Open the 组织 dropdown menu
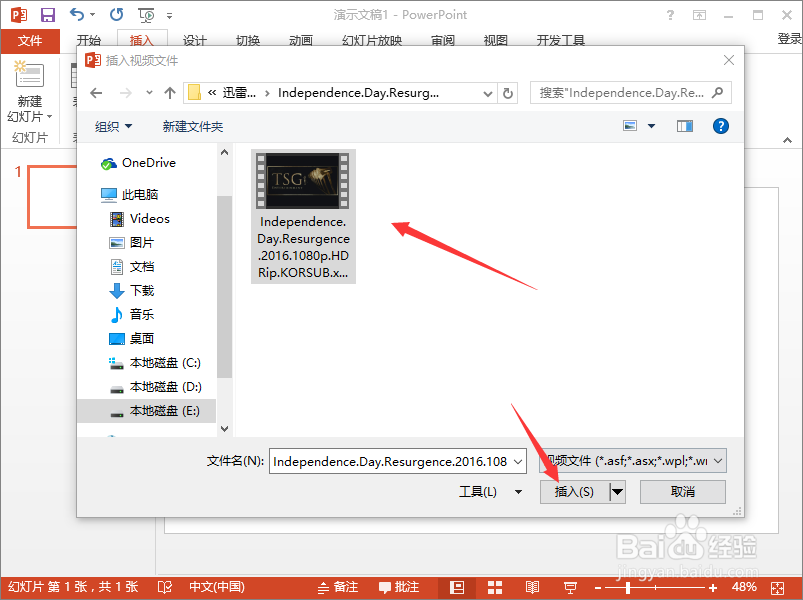 coord(113,126)
